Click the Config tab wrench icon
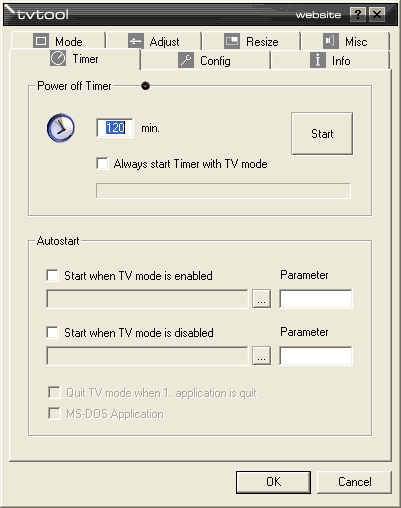This screenshot has width=401, height=508. pyautogui.click(x=186, y=60)
